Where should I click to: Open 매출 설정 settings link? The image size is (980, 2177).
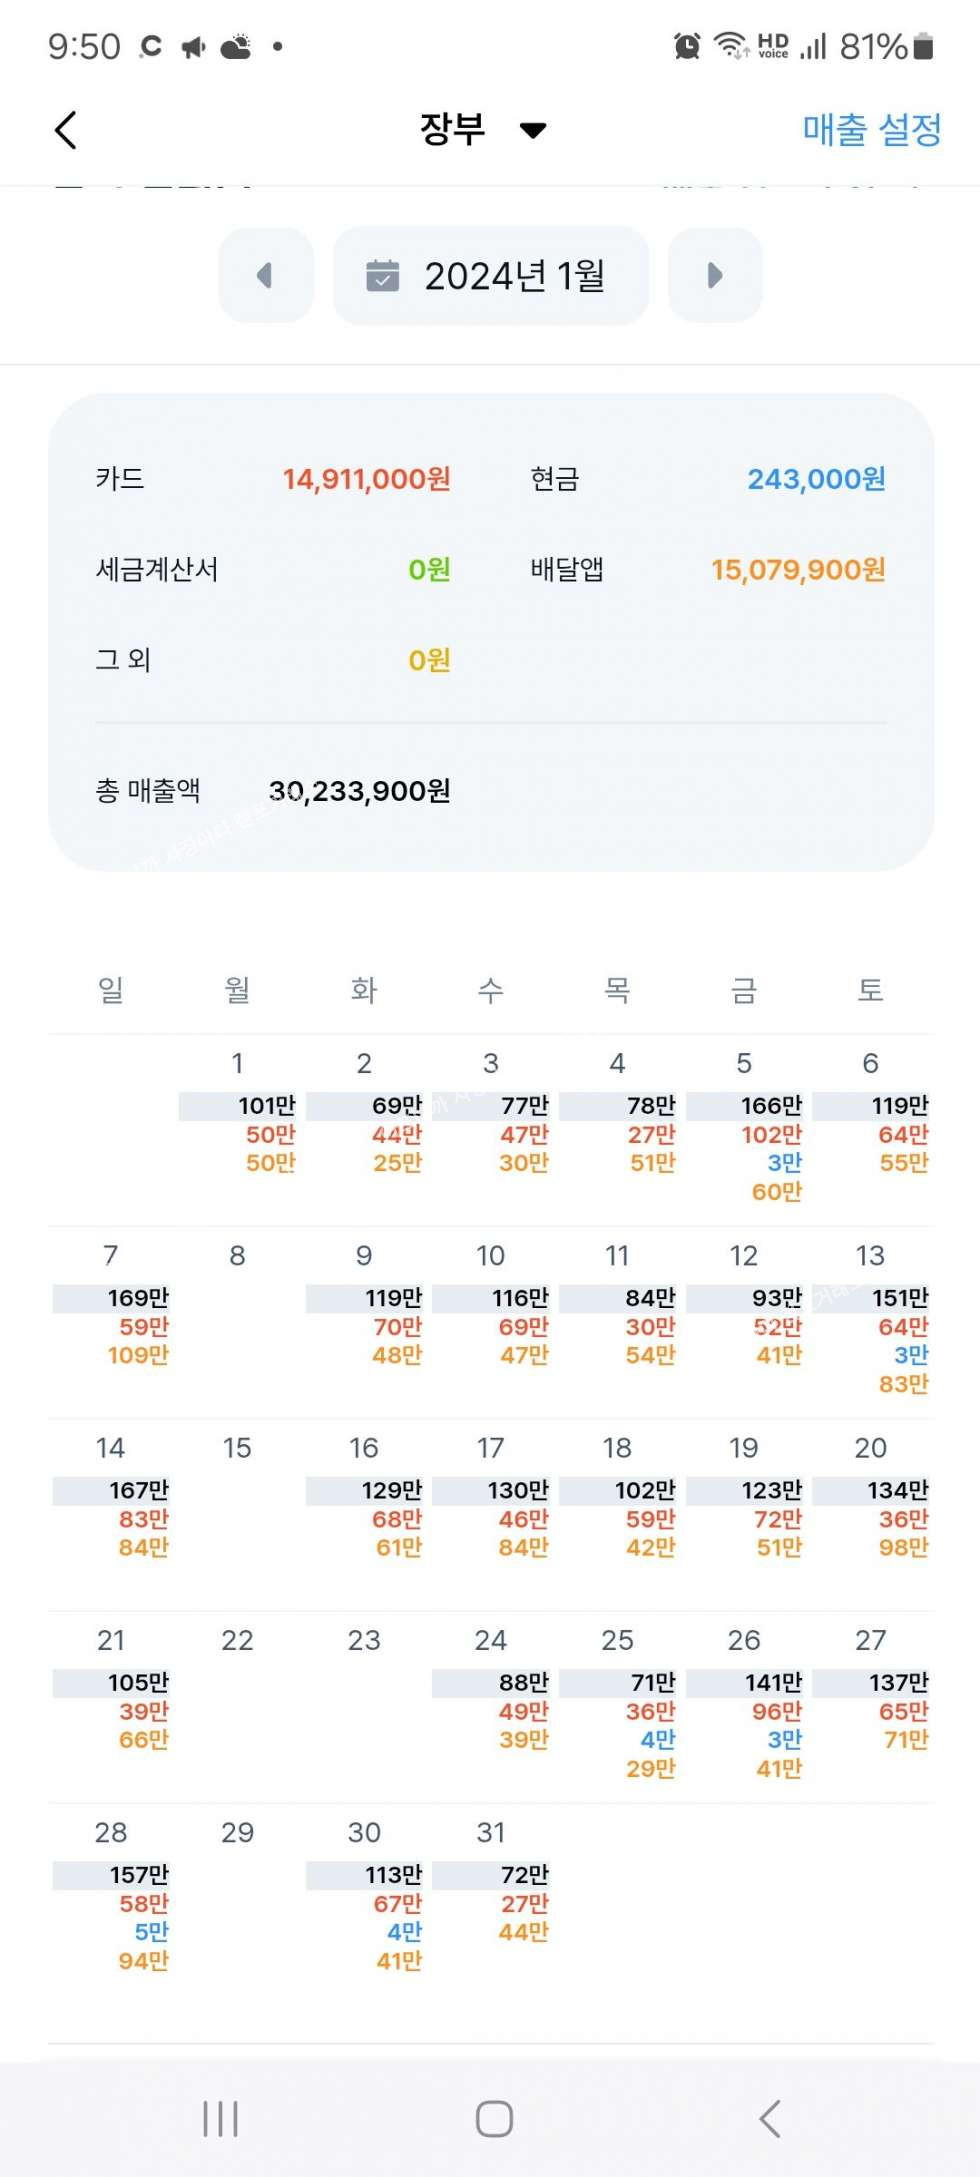(x=871, y=130)
